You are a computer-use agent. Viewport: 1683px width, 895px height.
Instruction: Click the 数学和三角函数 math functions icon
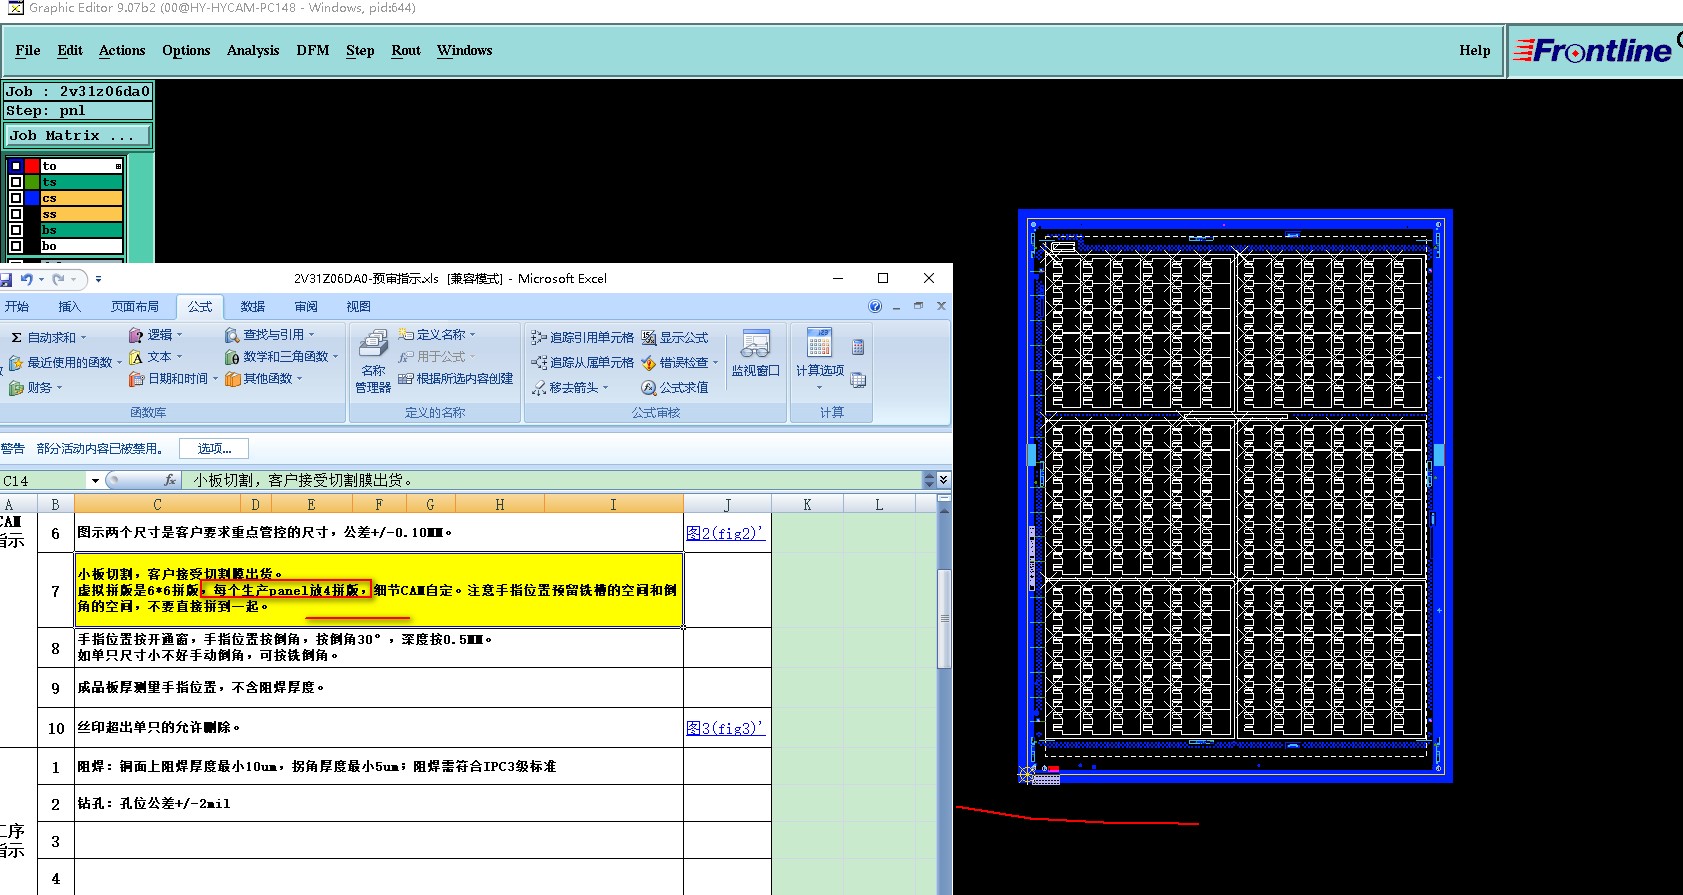232,357
